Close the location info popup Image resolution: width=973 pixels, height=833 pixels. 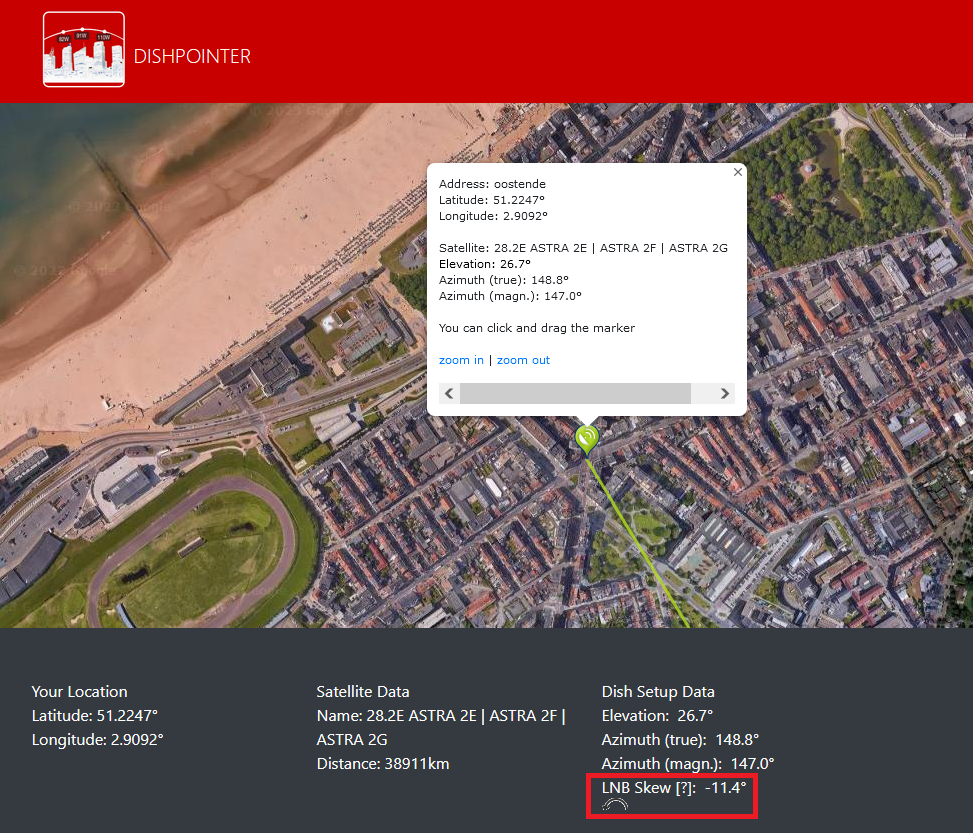click(x=738, y=172)
